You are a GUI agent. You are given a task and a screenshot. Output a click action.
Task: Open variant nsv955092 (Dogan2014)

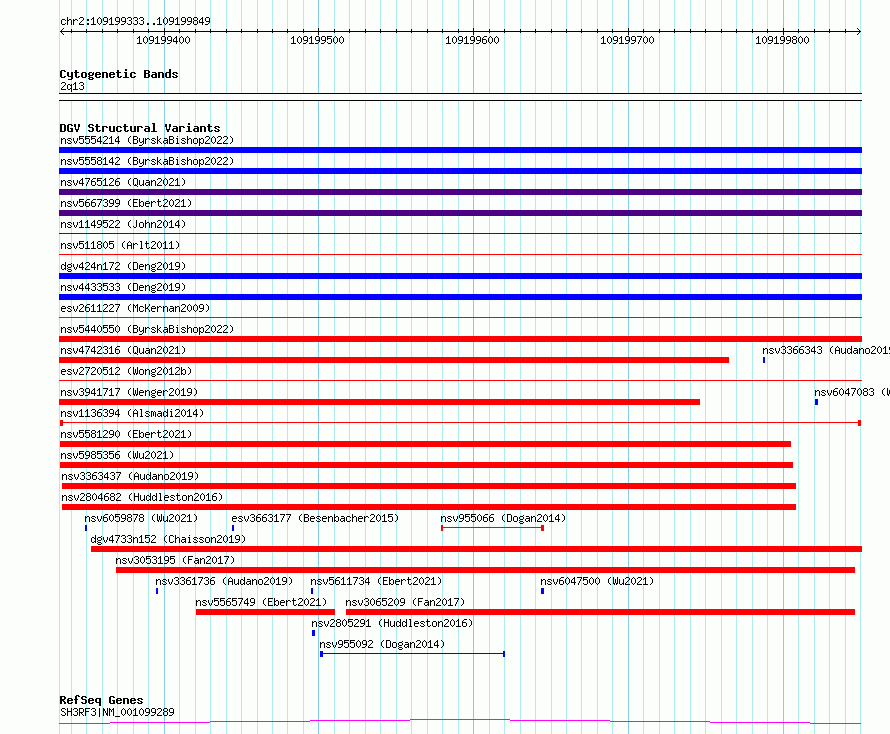coord(382,644)
